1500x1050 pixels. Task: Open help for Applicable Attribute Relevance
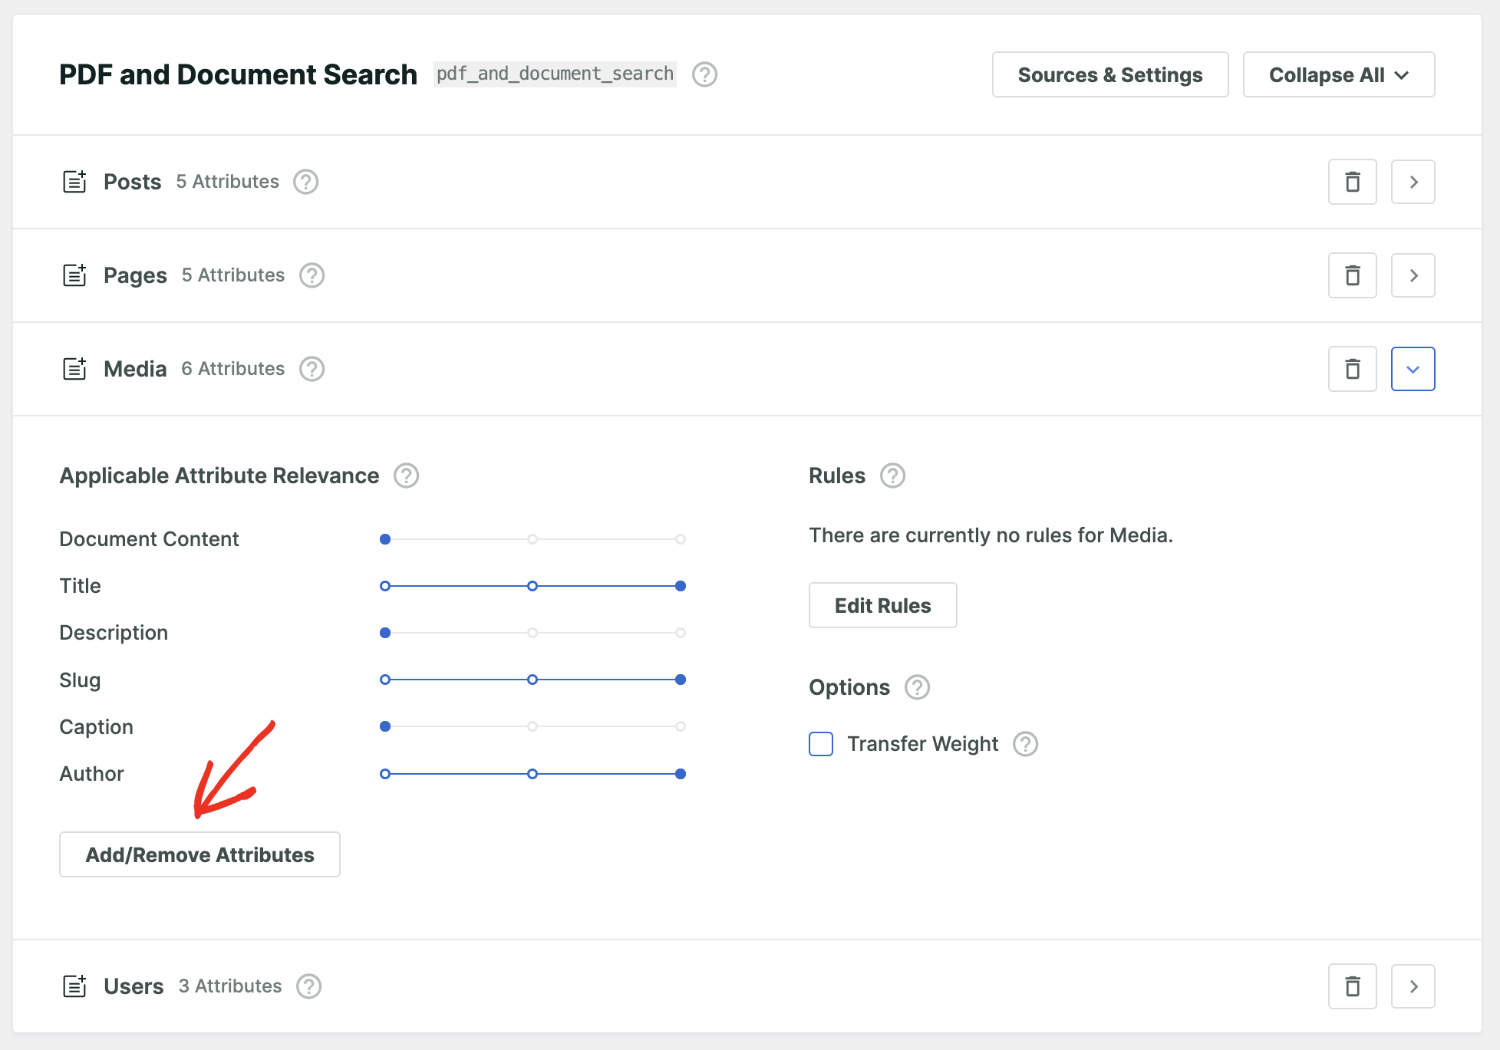coord(406,476)
